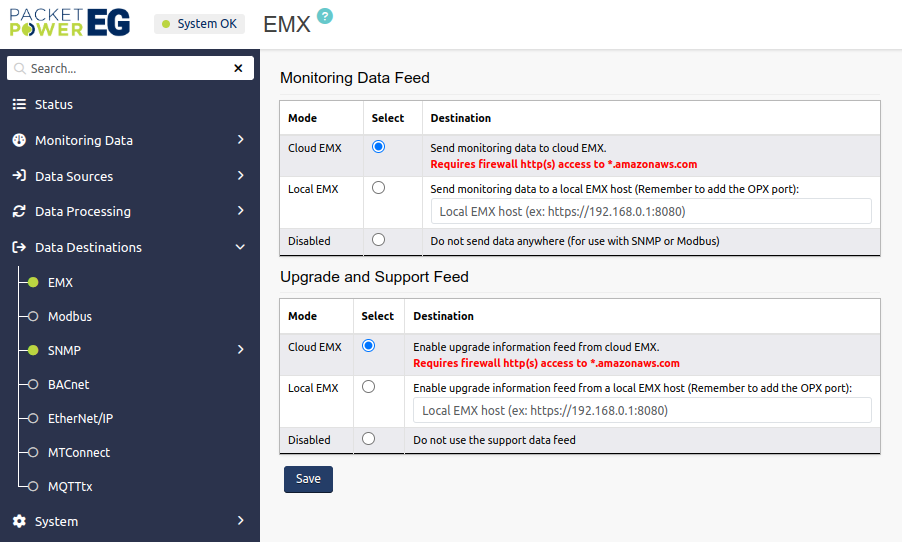Screen dimensions: 902x542
Task: Click the Save button
Action: point(308,479)
